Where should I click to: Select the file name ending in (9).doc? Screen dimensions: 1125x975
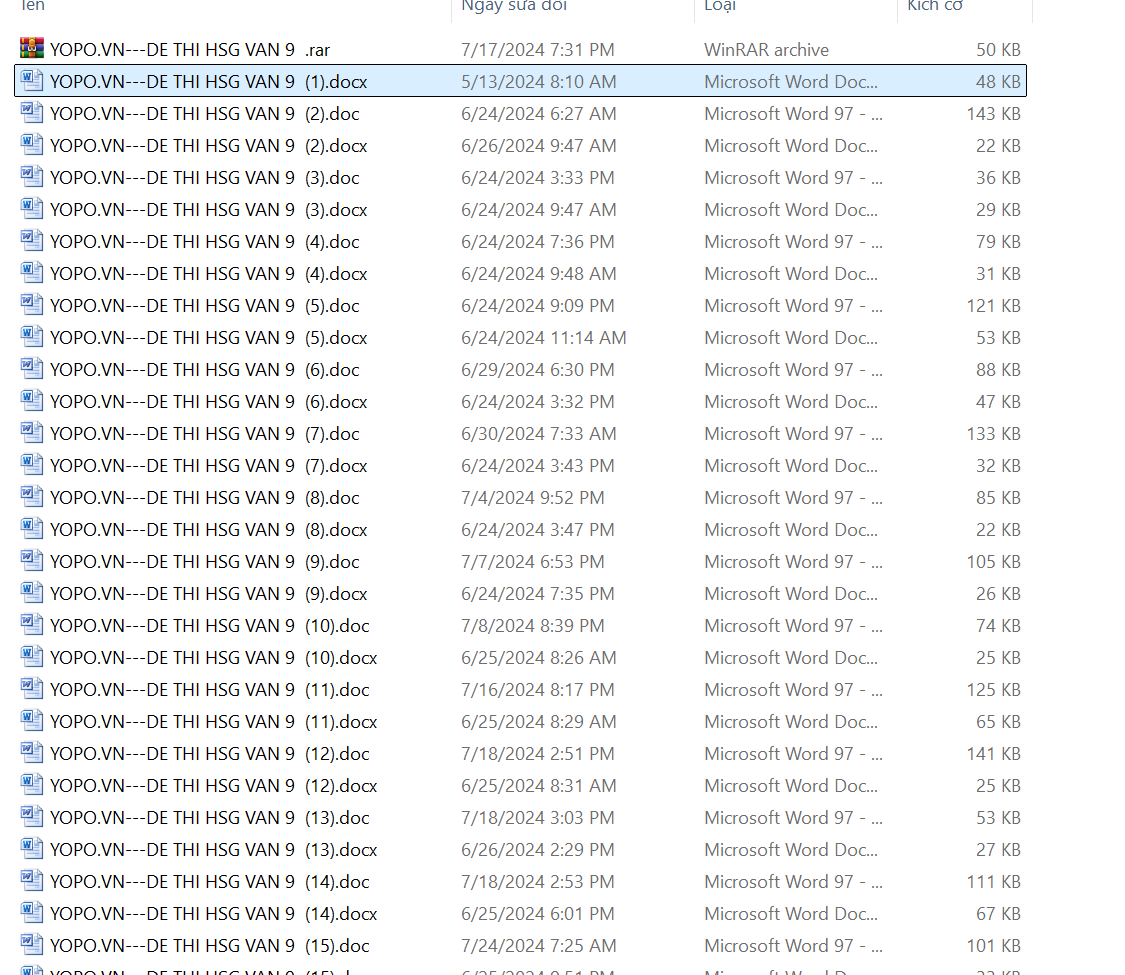tap(205, 561)
